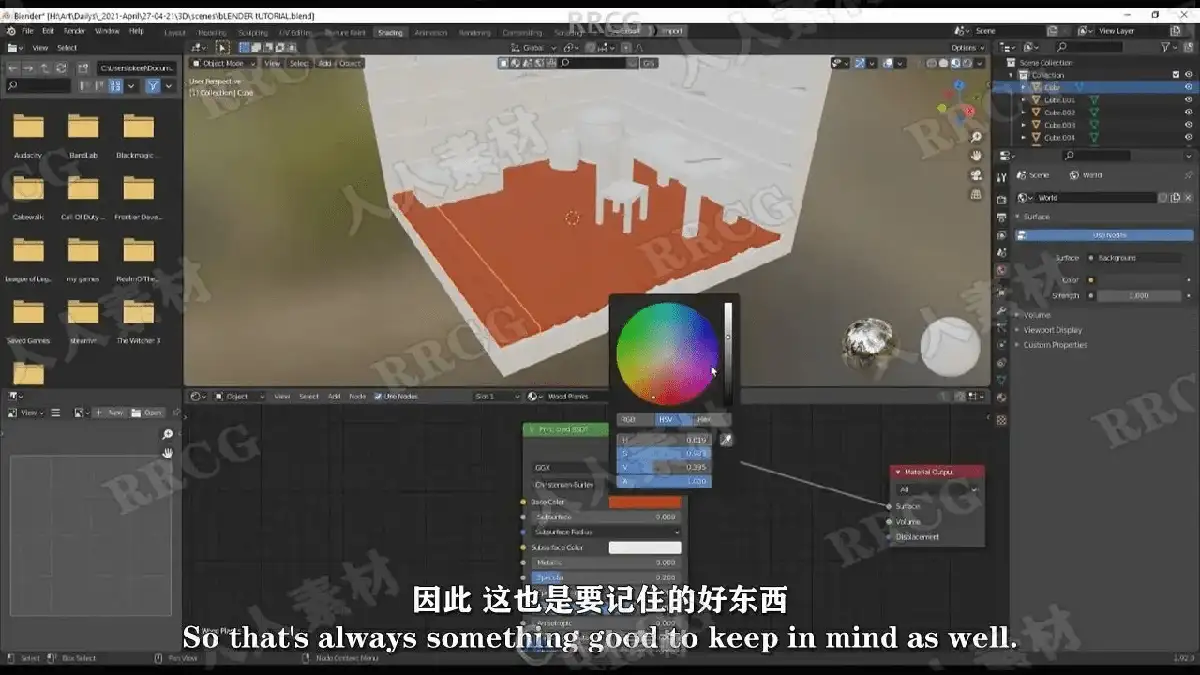Click the zoom viewport magnifier icon

(976, 137)
